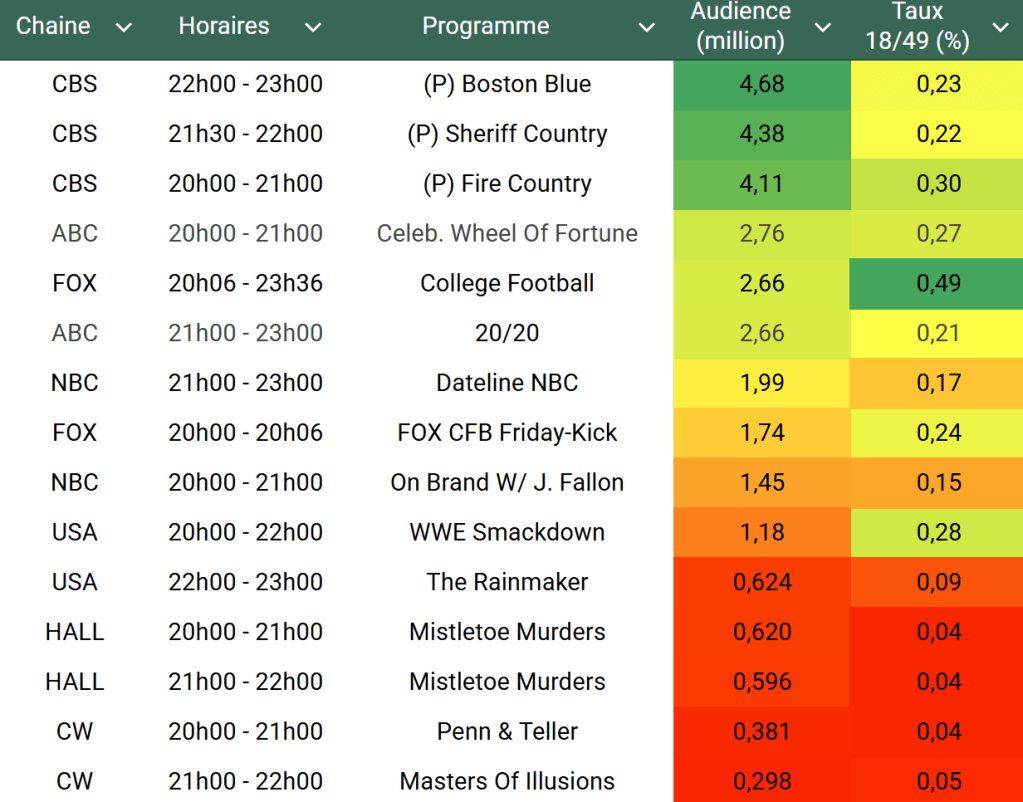Select the Masters Of Illusions row title

coord(507,781)
